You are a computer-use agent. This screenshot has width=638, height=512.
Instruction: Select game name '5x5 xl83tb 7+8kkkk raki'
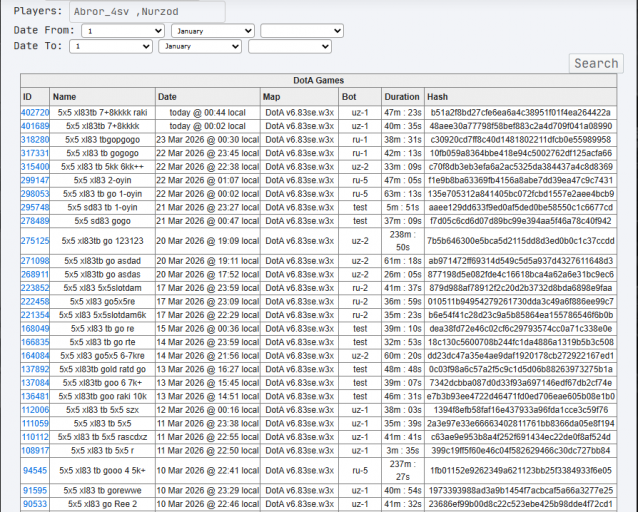click(103, 113)
